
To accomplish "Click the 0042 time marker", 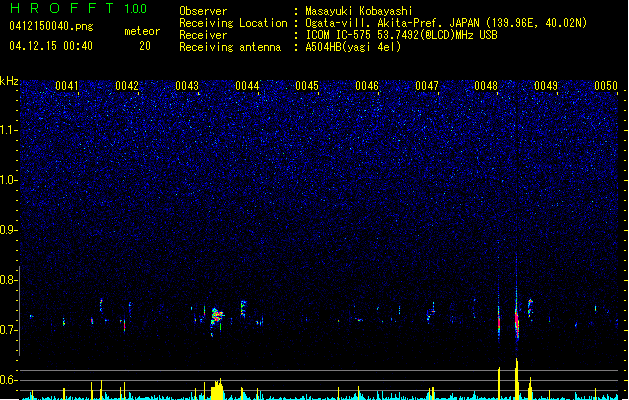I will point(127,86).
